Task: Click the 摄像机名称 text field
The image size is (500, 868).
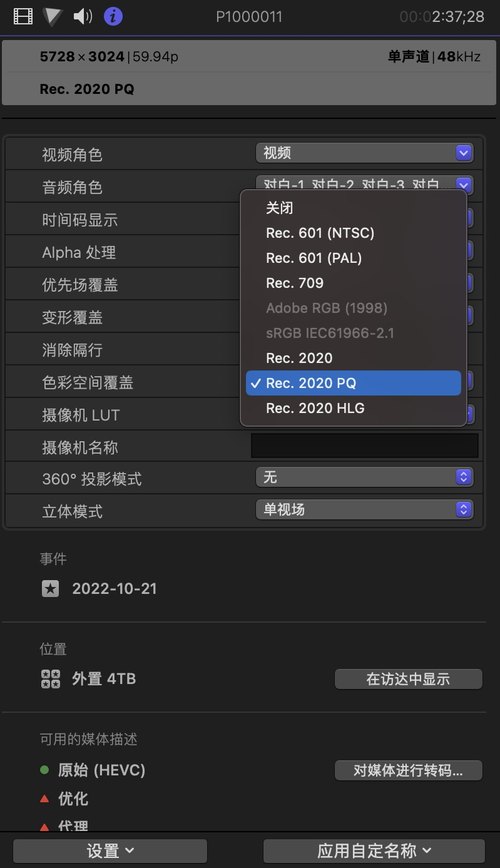Action: coord(364,446)
